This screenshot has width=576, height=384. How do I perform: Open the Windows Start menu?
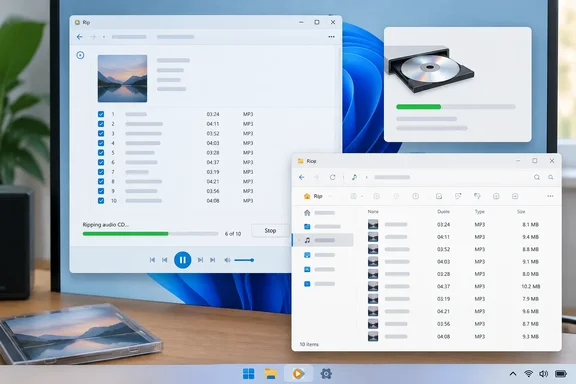click(249, 374)
